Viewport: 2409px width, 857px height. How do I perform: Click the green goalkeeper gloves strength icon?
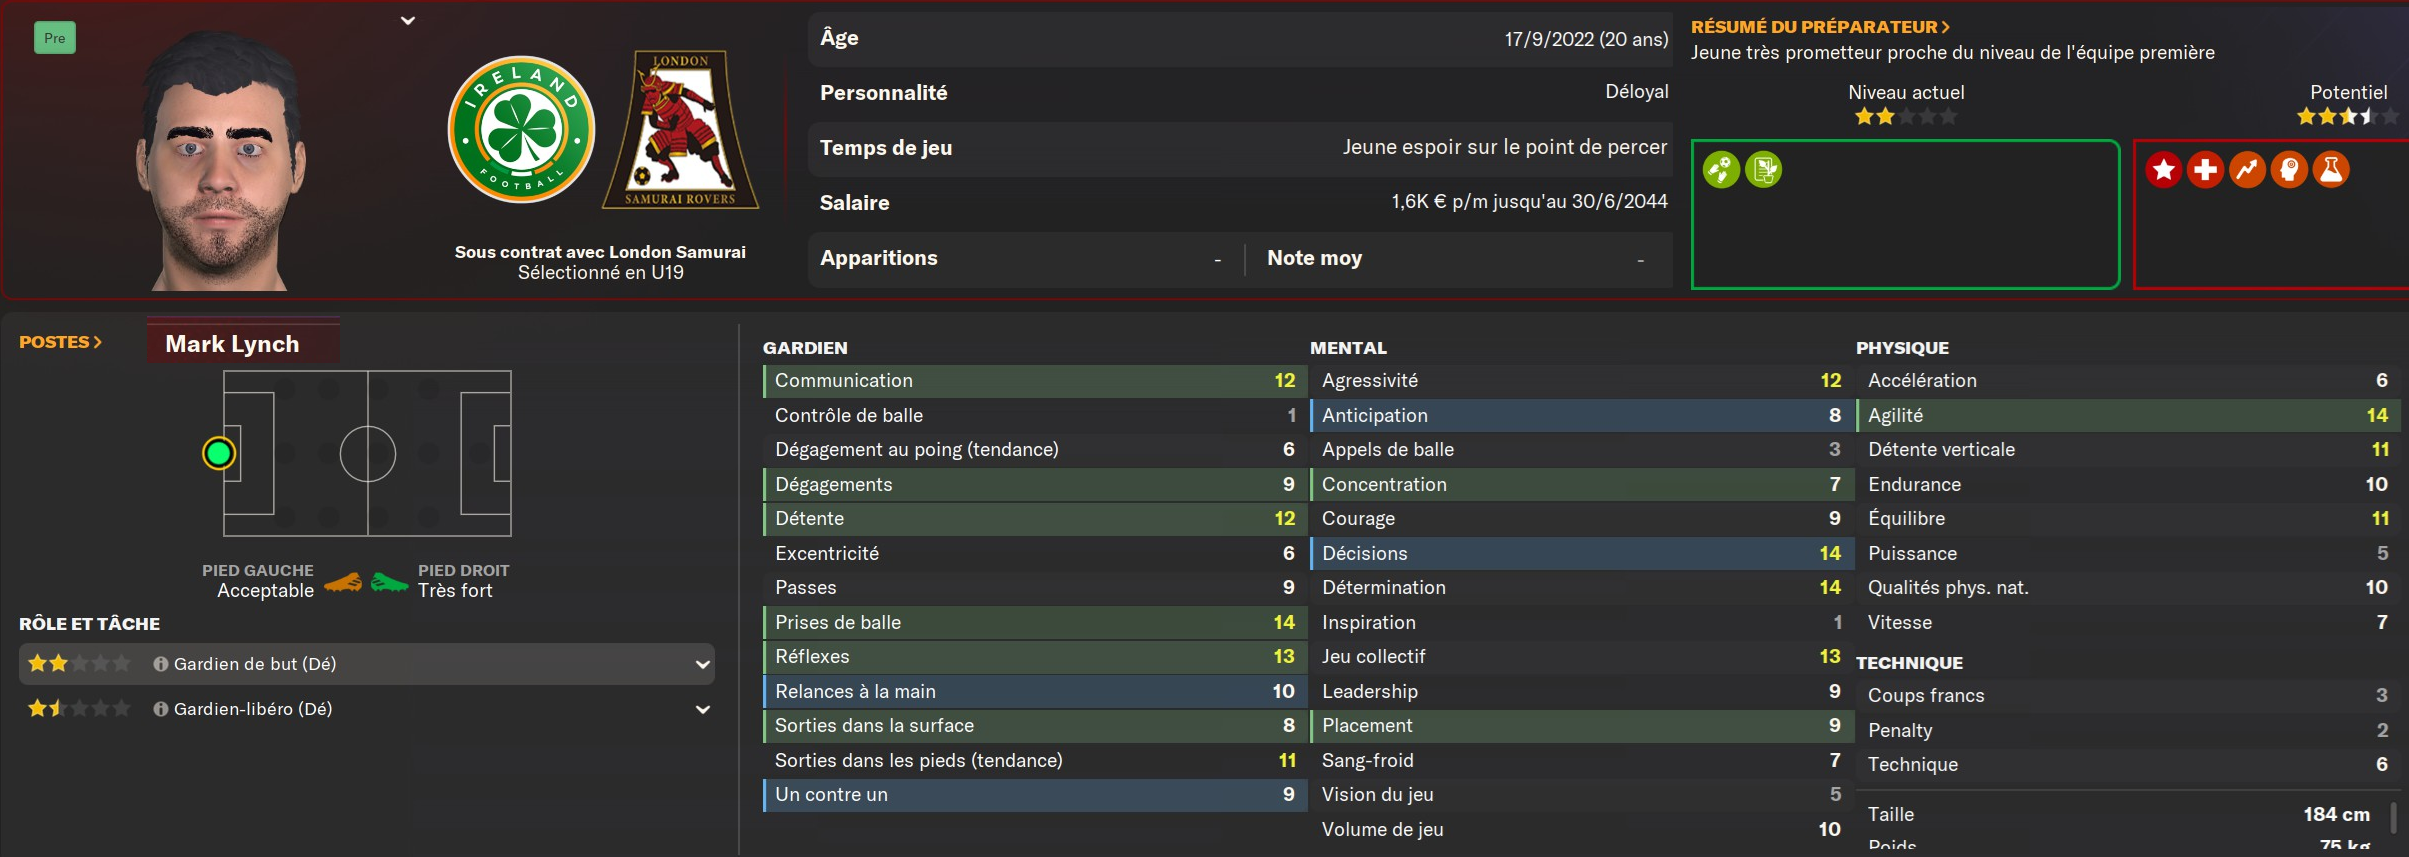[1721, 170]
